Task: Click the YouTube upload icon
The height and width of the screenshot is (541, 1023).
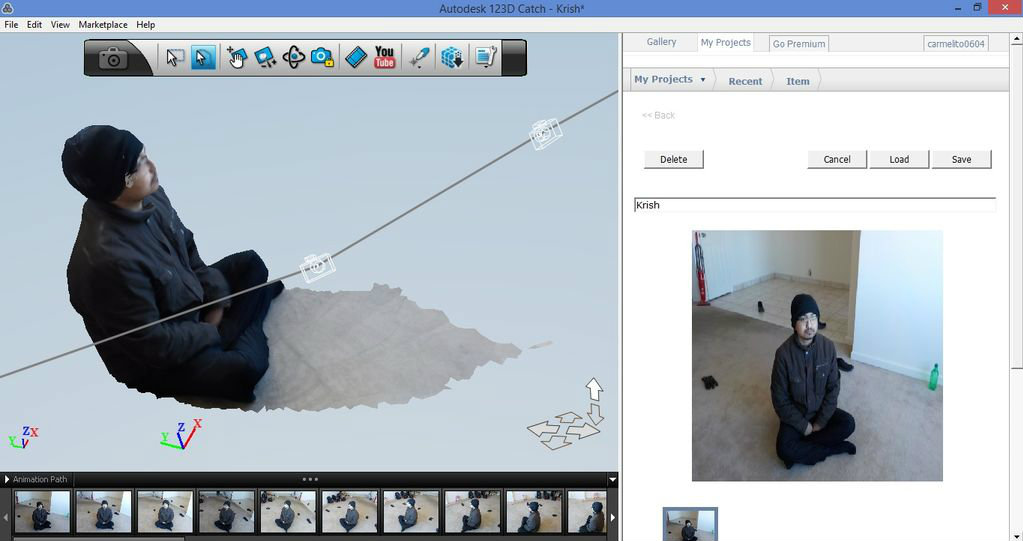Action: pos(385,57)
